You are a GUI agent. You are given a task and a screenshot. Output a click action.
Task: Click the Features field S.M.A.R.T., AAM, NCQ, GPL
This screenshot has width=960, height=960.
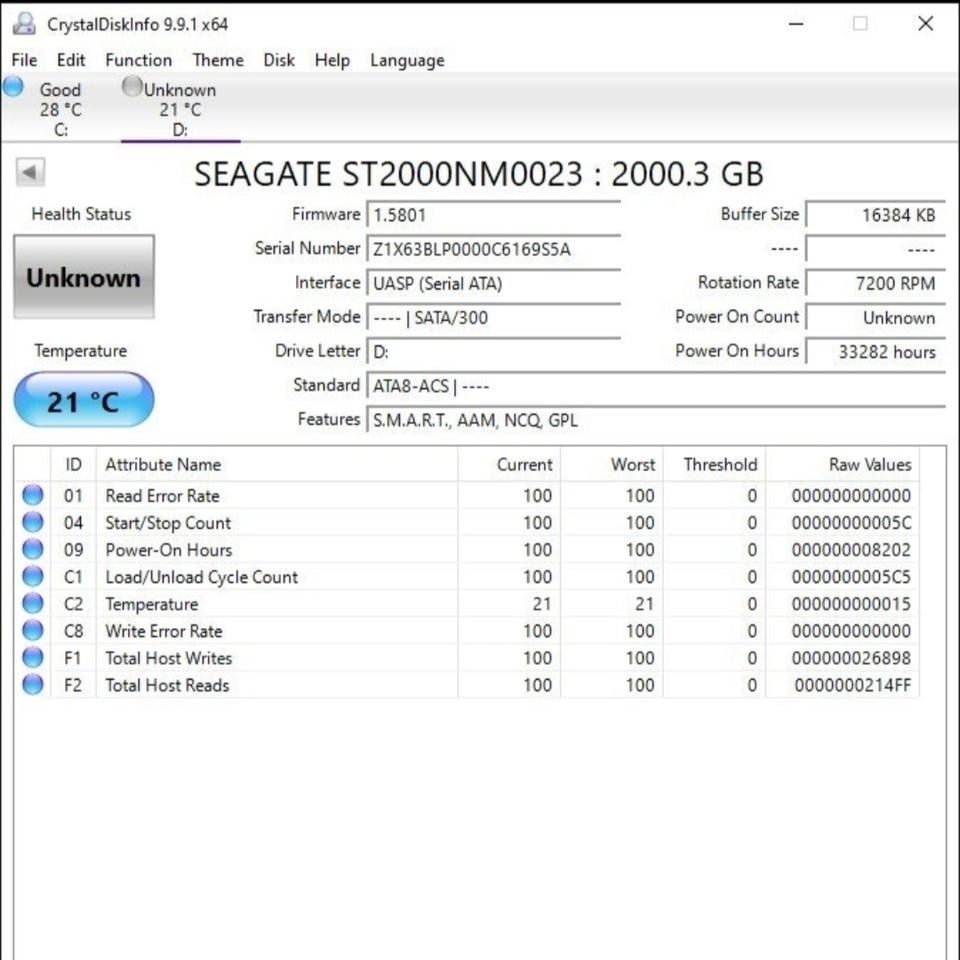[656, 421]
